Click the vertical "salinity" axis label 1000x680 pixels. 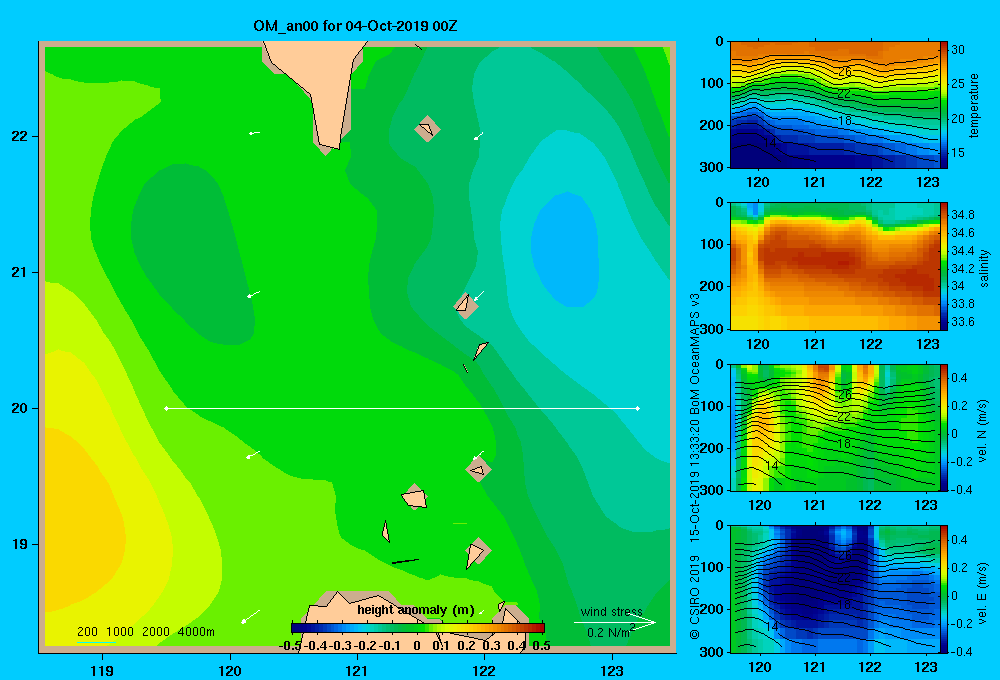pos(984,268)
